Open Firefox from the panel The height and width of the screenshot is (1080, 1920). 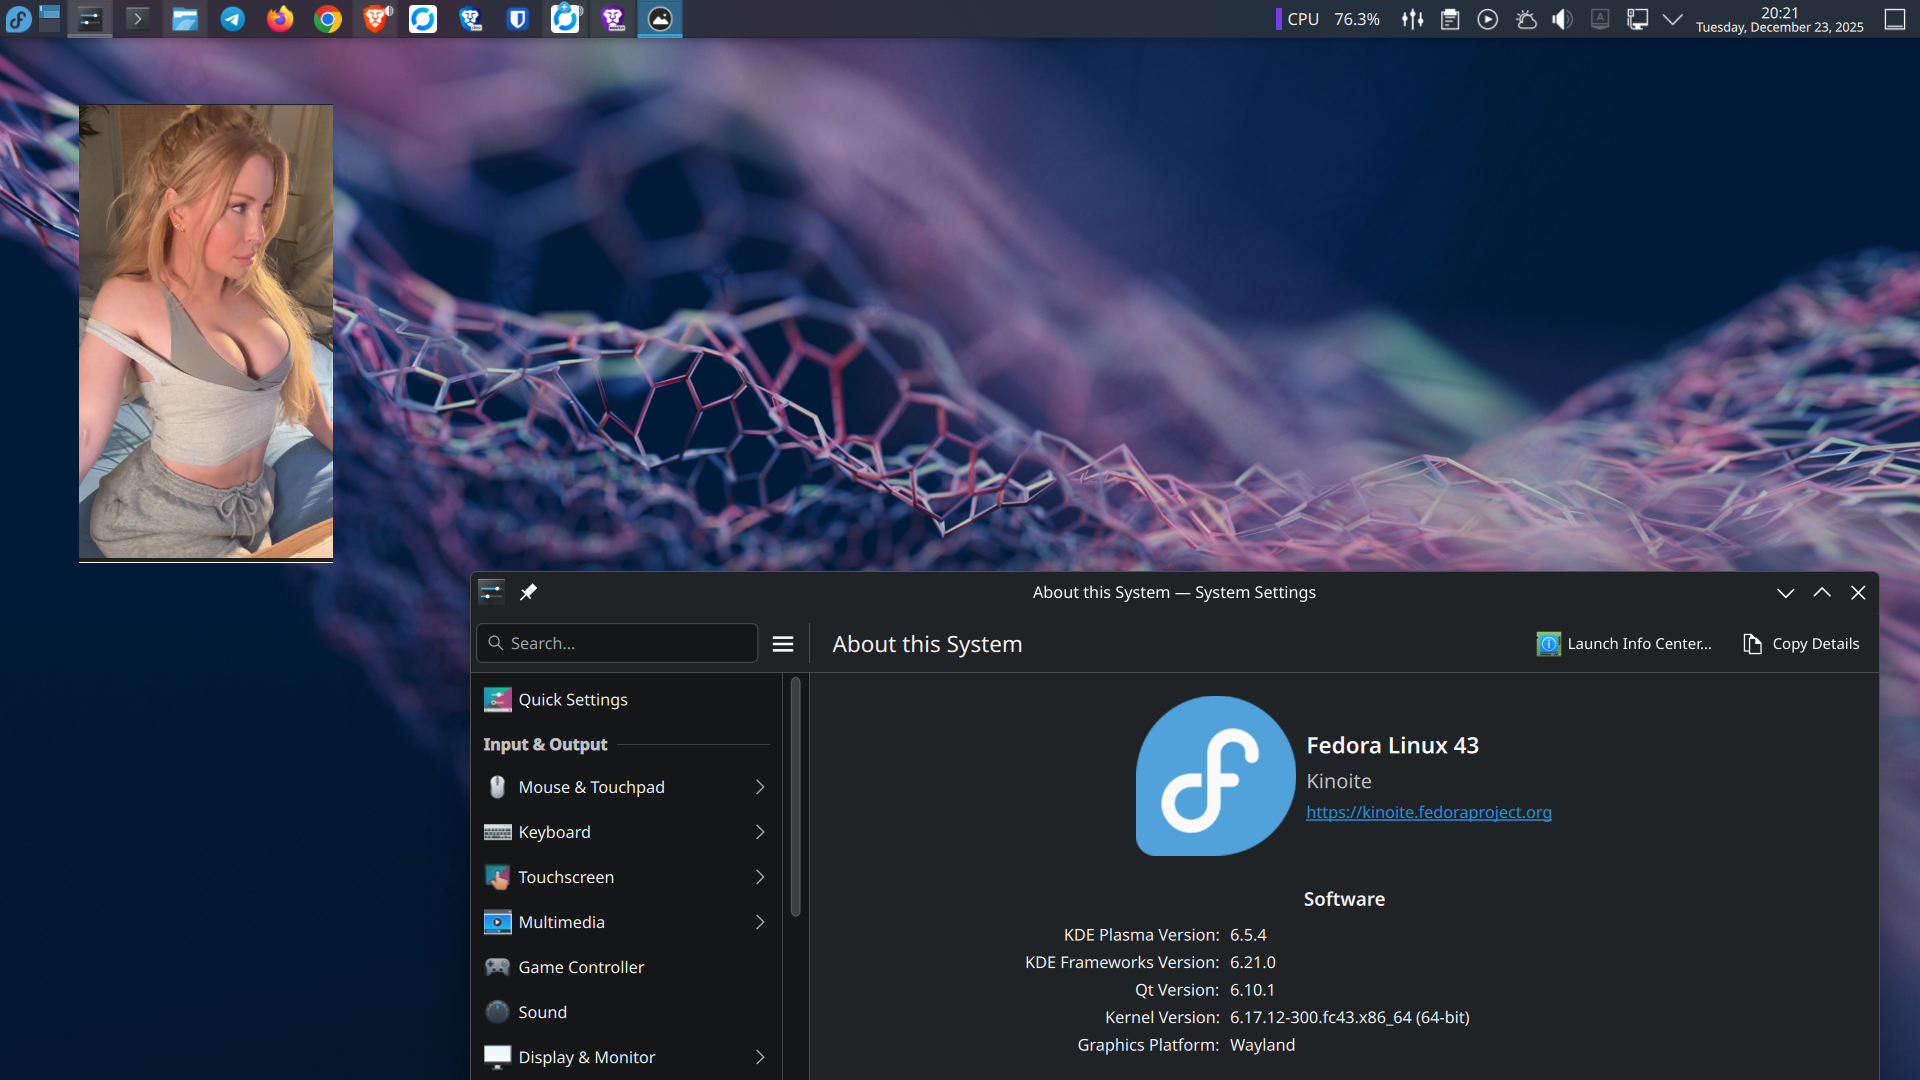coord(280,18)
